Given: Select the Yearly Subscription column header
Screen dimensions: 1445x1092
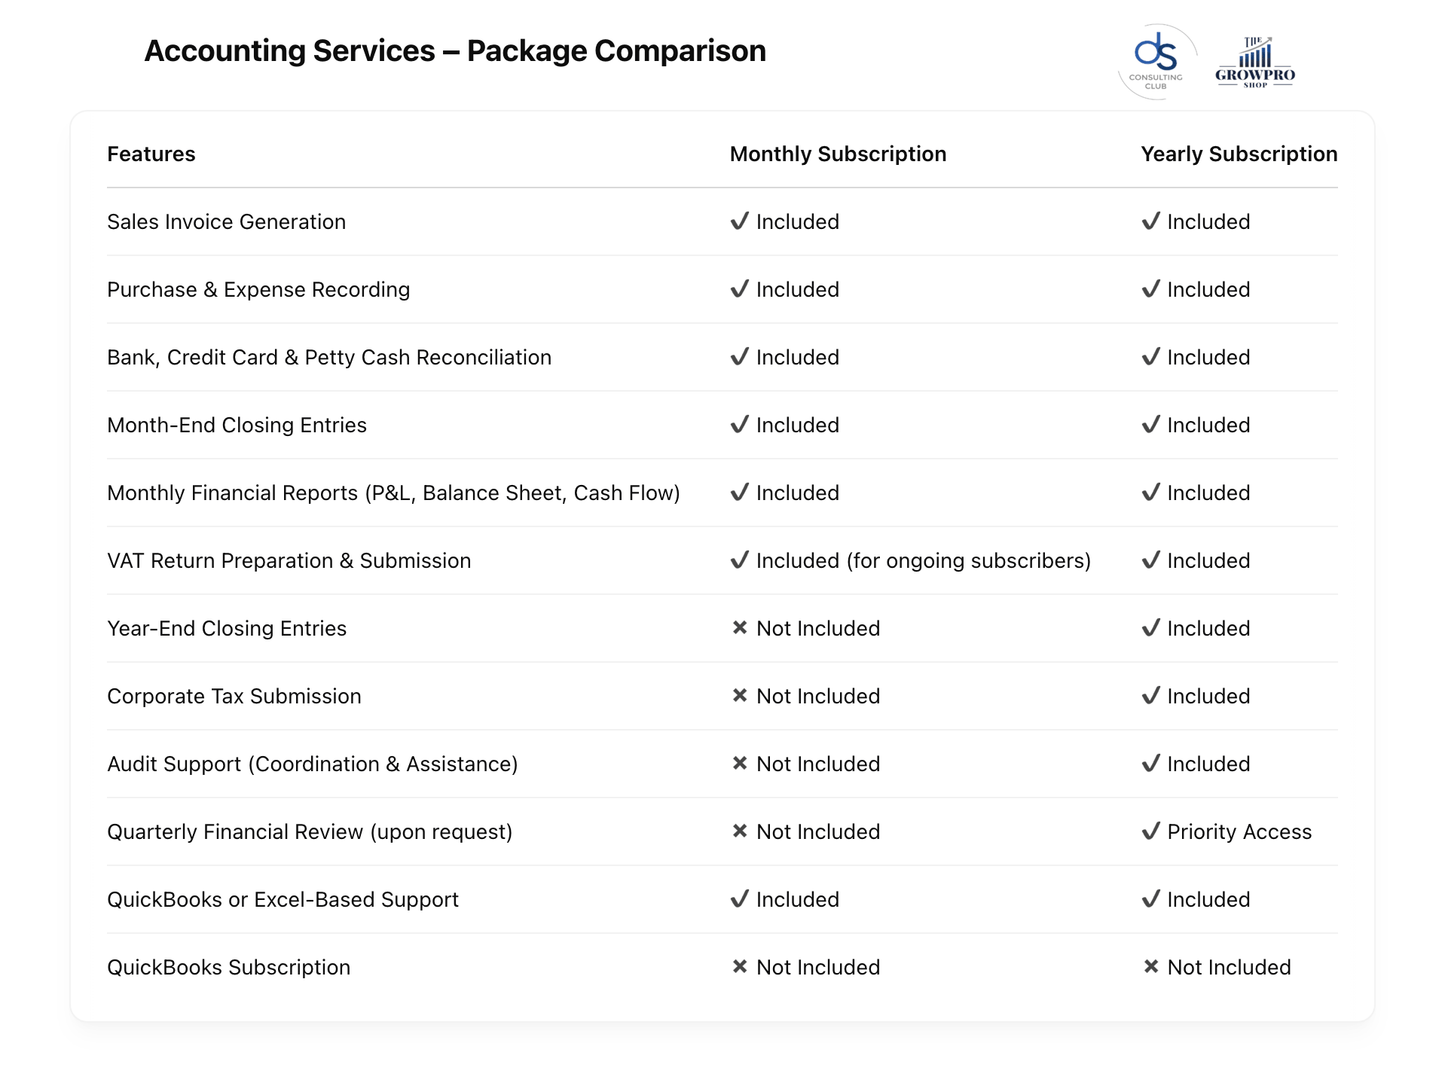Looking at the screenshot, I should [1239, 154].
